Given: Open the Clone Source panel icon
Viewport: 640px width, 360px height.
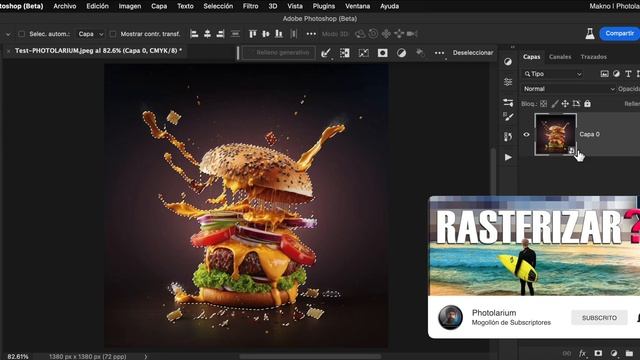Looking at the screenshot, I should coord(508,137).
